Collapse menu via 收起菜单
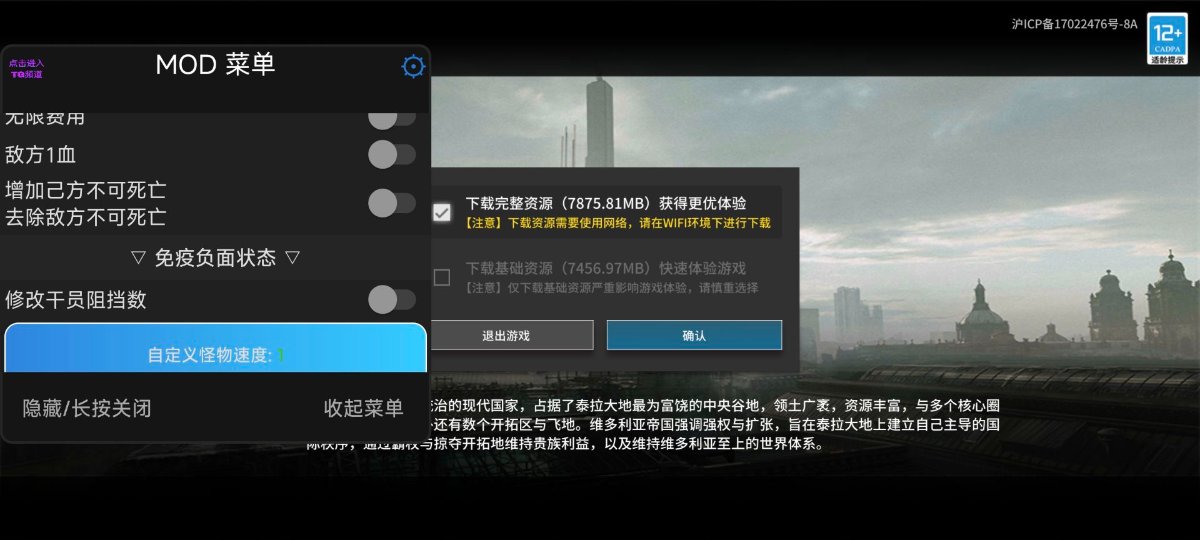Image resolution: width=1200 pixels, height=540 pixels. coord(363,408)
